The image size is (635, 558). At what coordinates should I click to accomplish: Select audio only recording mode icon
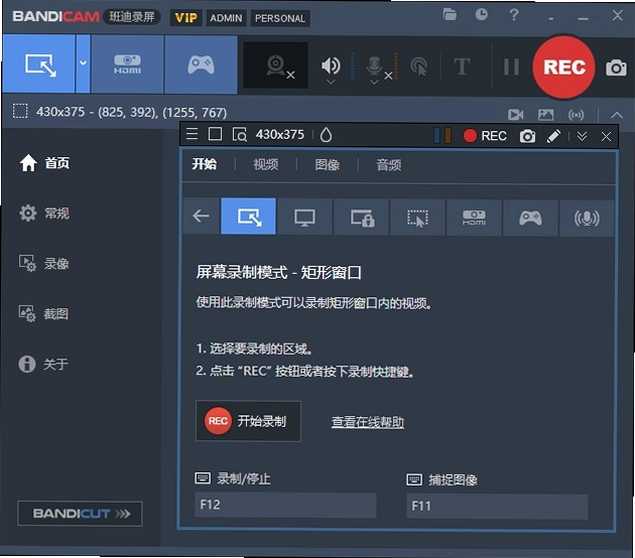click(x=586, y=218)
